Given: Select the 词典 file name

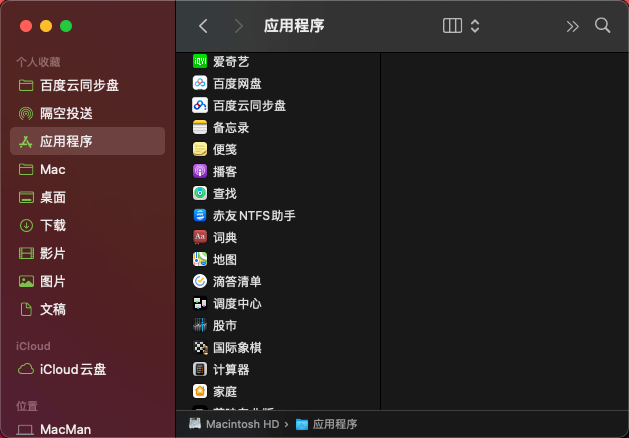Looking at the screenshot, I should [225, 238].
